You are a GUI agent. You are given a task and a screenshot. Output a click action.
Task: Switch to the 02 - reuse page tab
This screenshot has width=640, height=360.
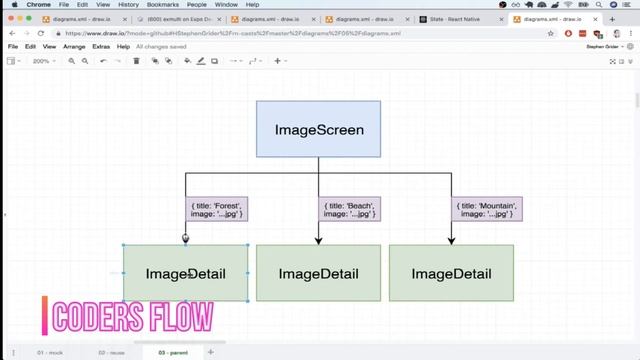pyautogui.click(x=111, y=353)
